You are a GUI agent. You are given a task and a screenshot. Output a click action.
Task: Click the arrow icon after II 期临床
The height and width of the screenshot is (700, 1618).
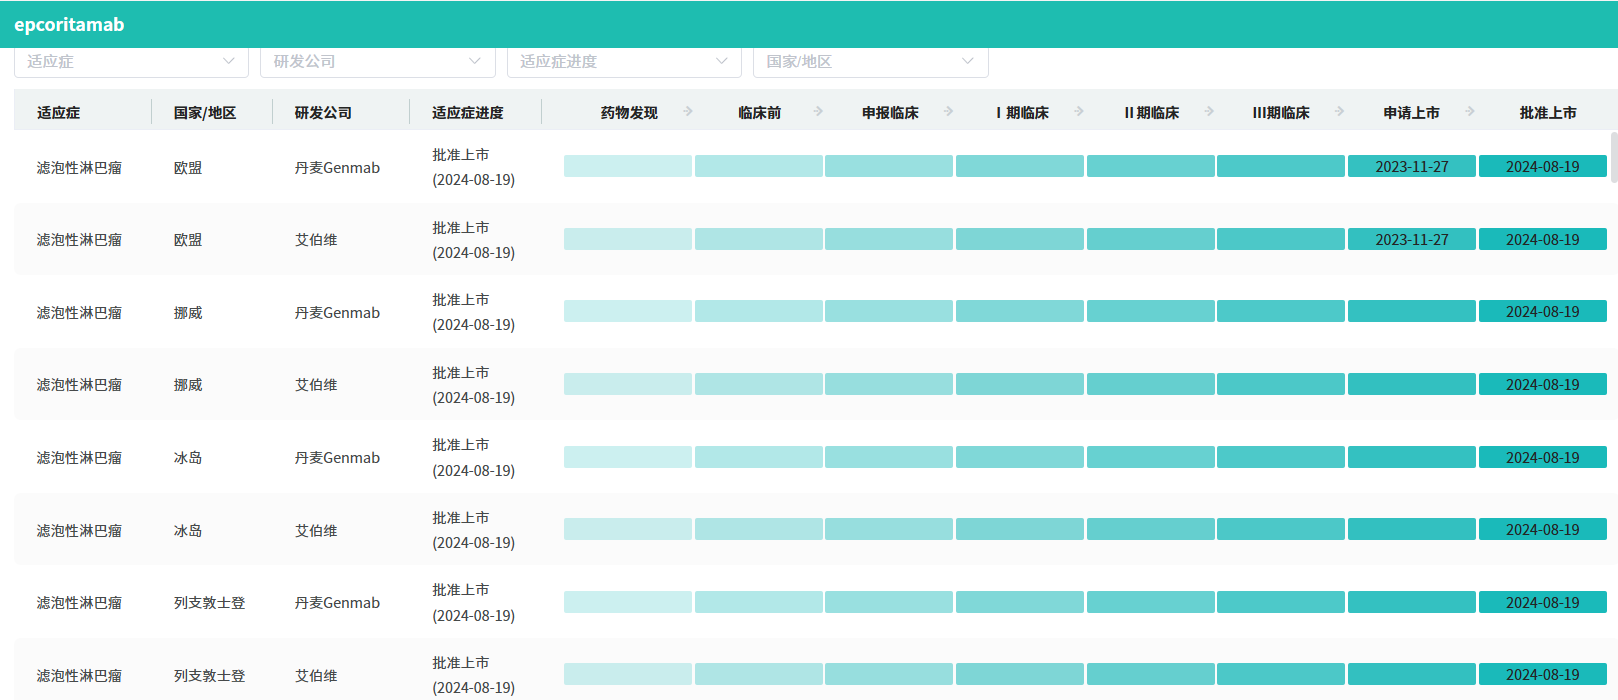1209,111
